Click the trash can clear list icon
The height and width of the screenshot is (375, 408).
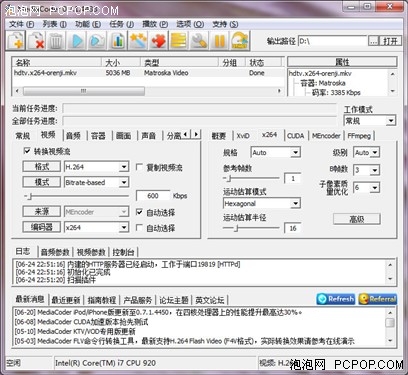tap(56, 40)
